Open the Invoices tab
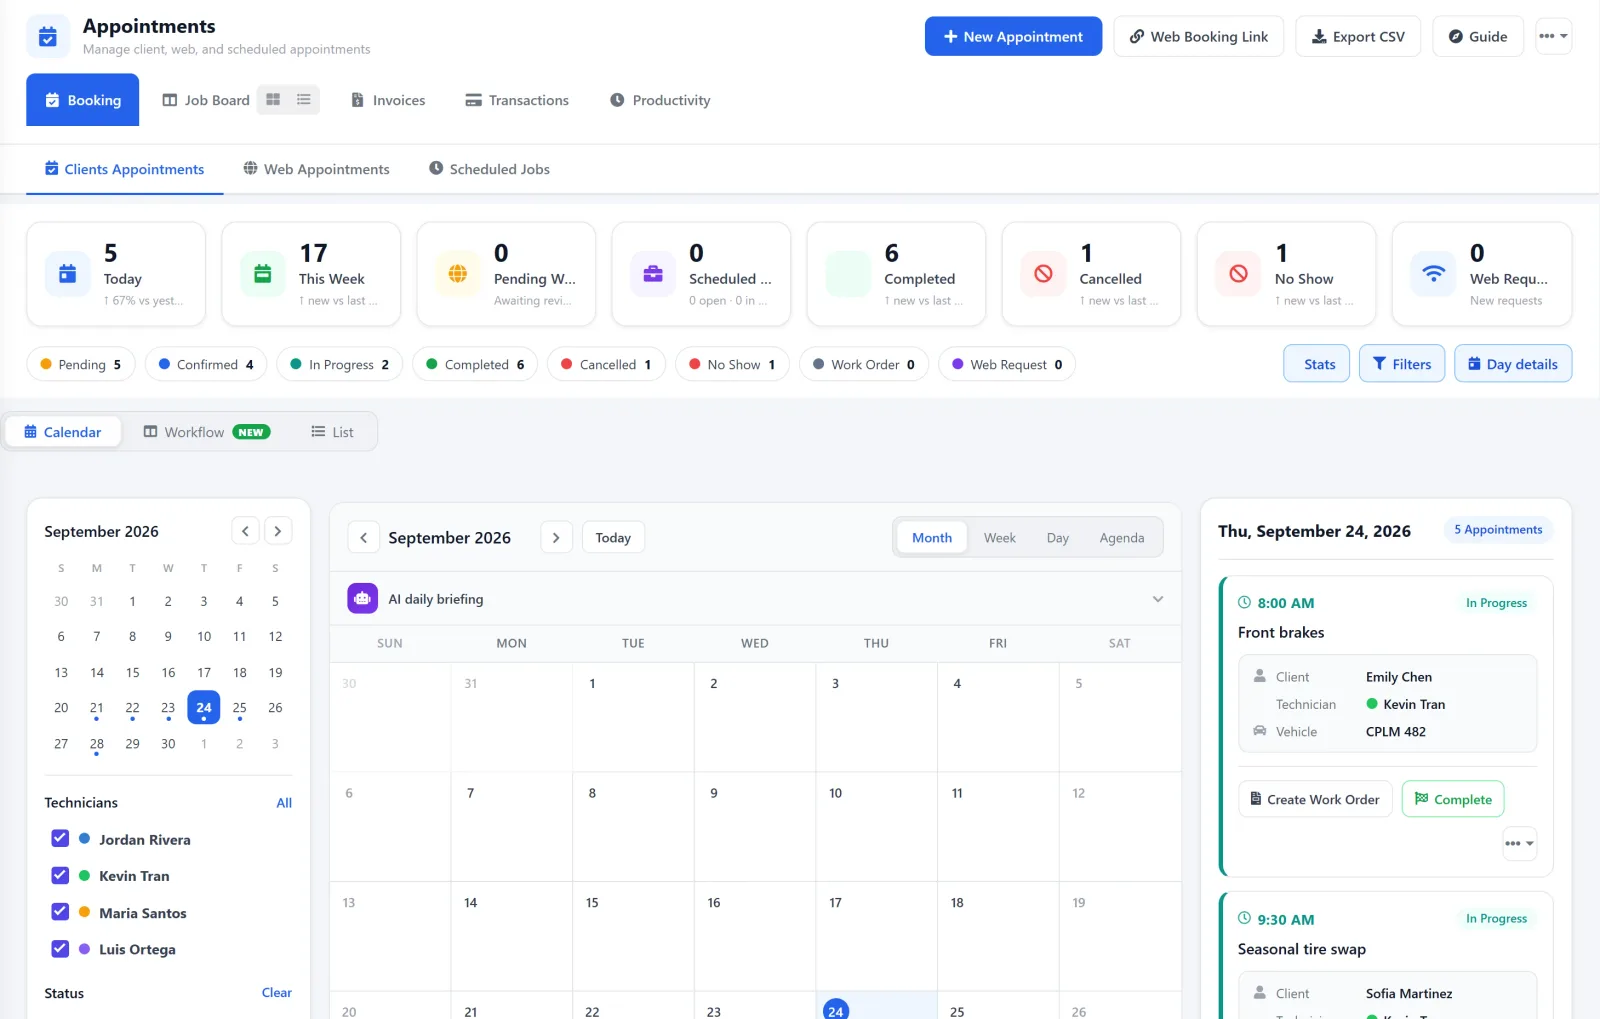Viewport: 1600px width, 1019px height. click(388, 100)
